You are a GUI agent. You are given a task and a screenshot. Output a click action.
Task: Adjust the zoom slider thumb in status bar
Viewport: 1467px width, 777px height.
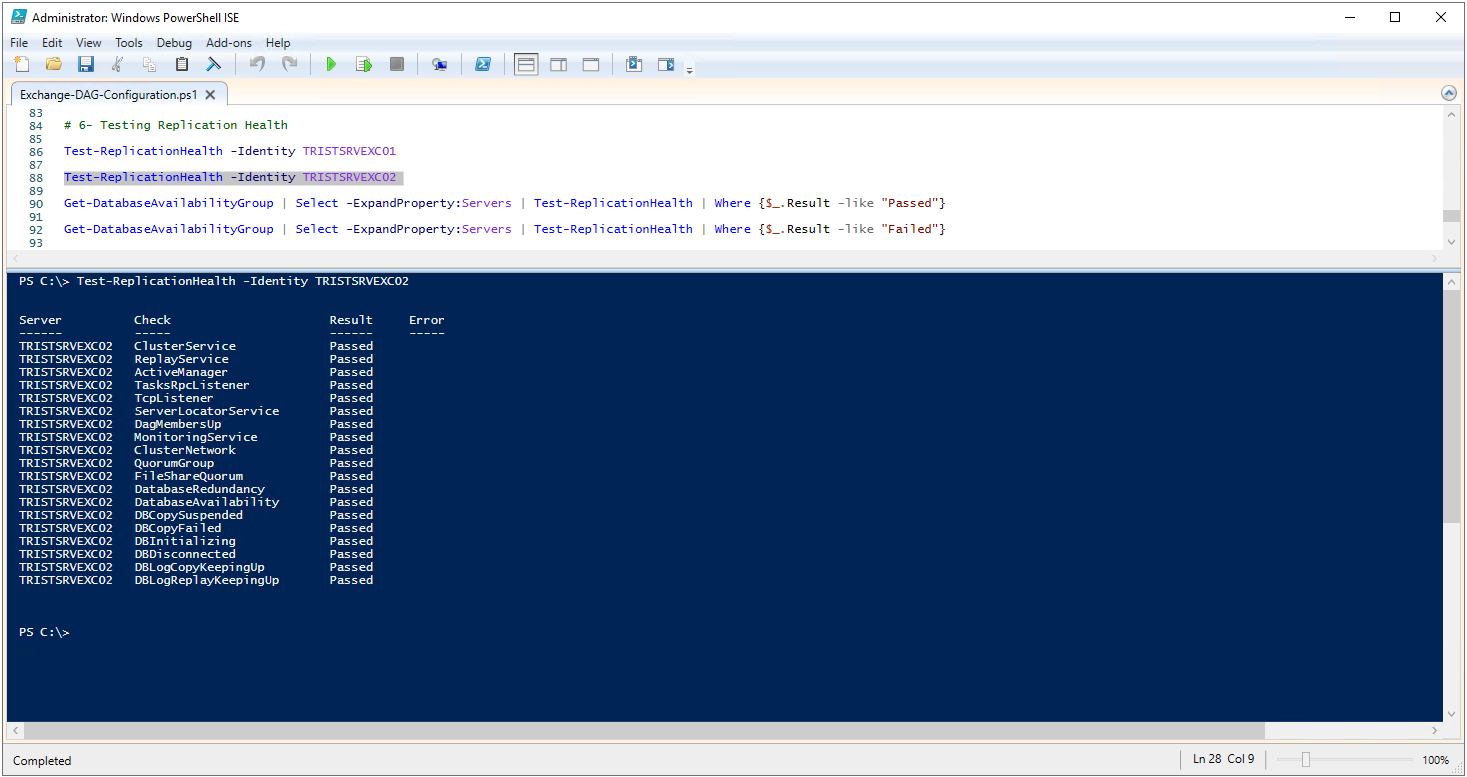pos(1306,760)
